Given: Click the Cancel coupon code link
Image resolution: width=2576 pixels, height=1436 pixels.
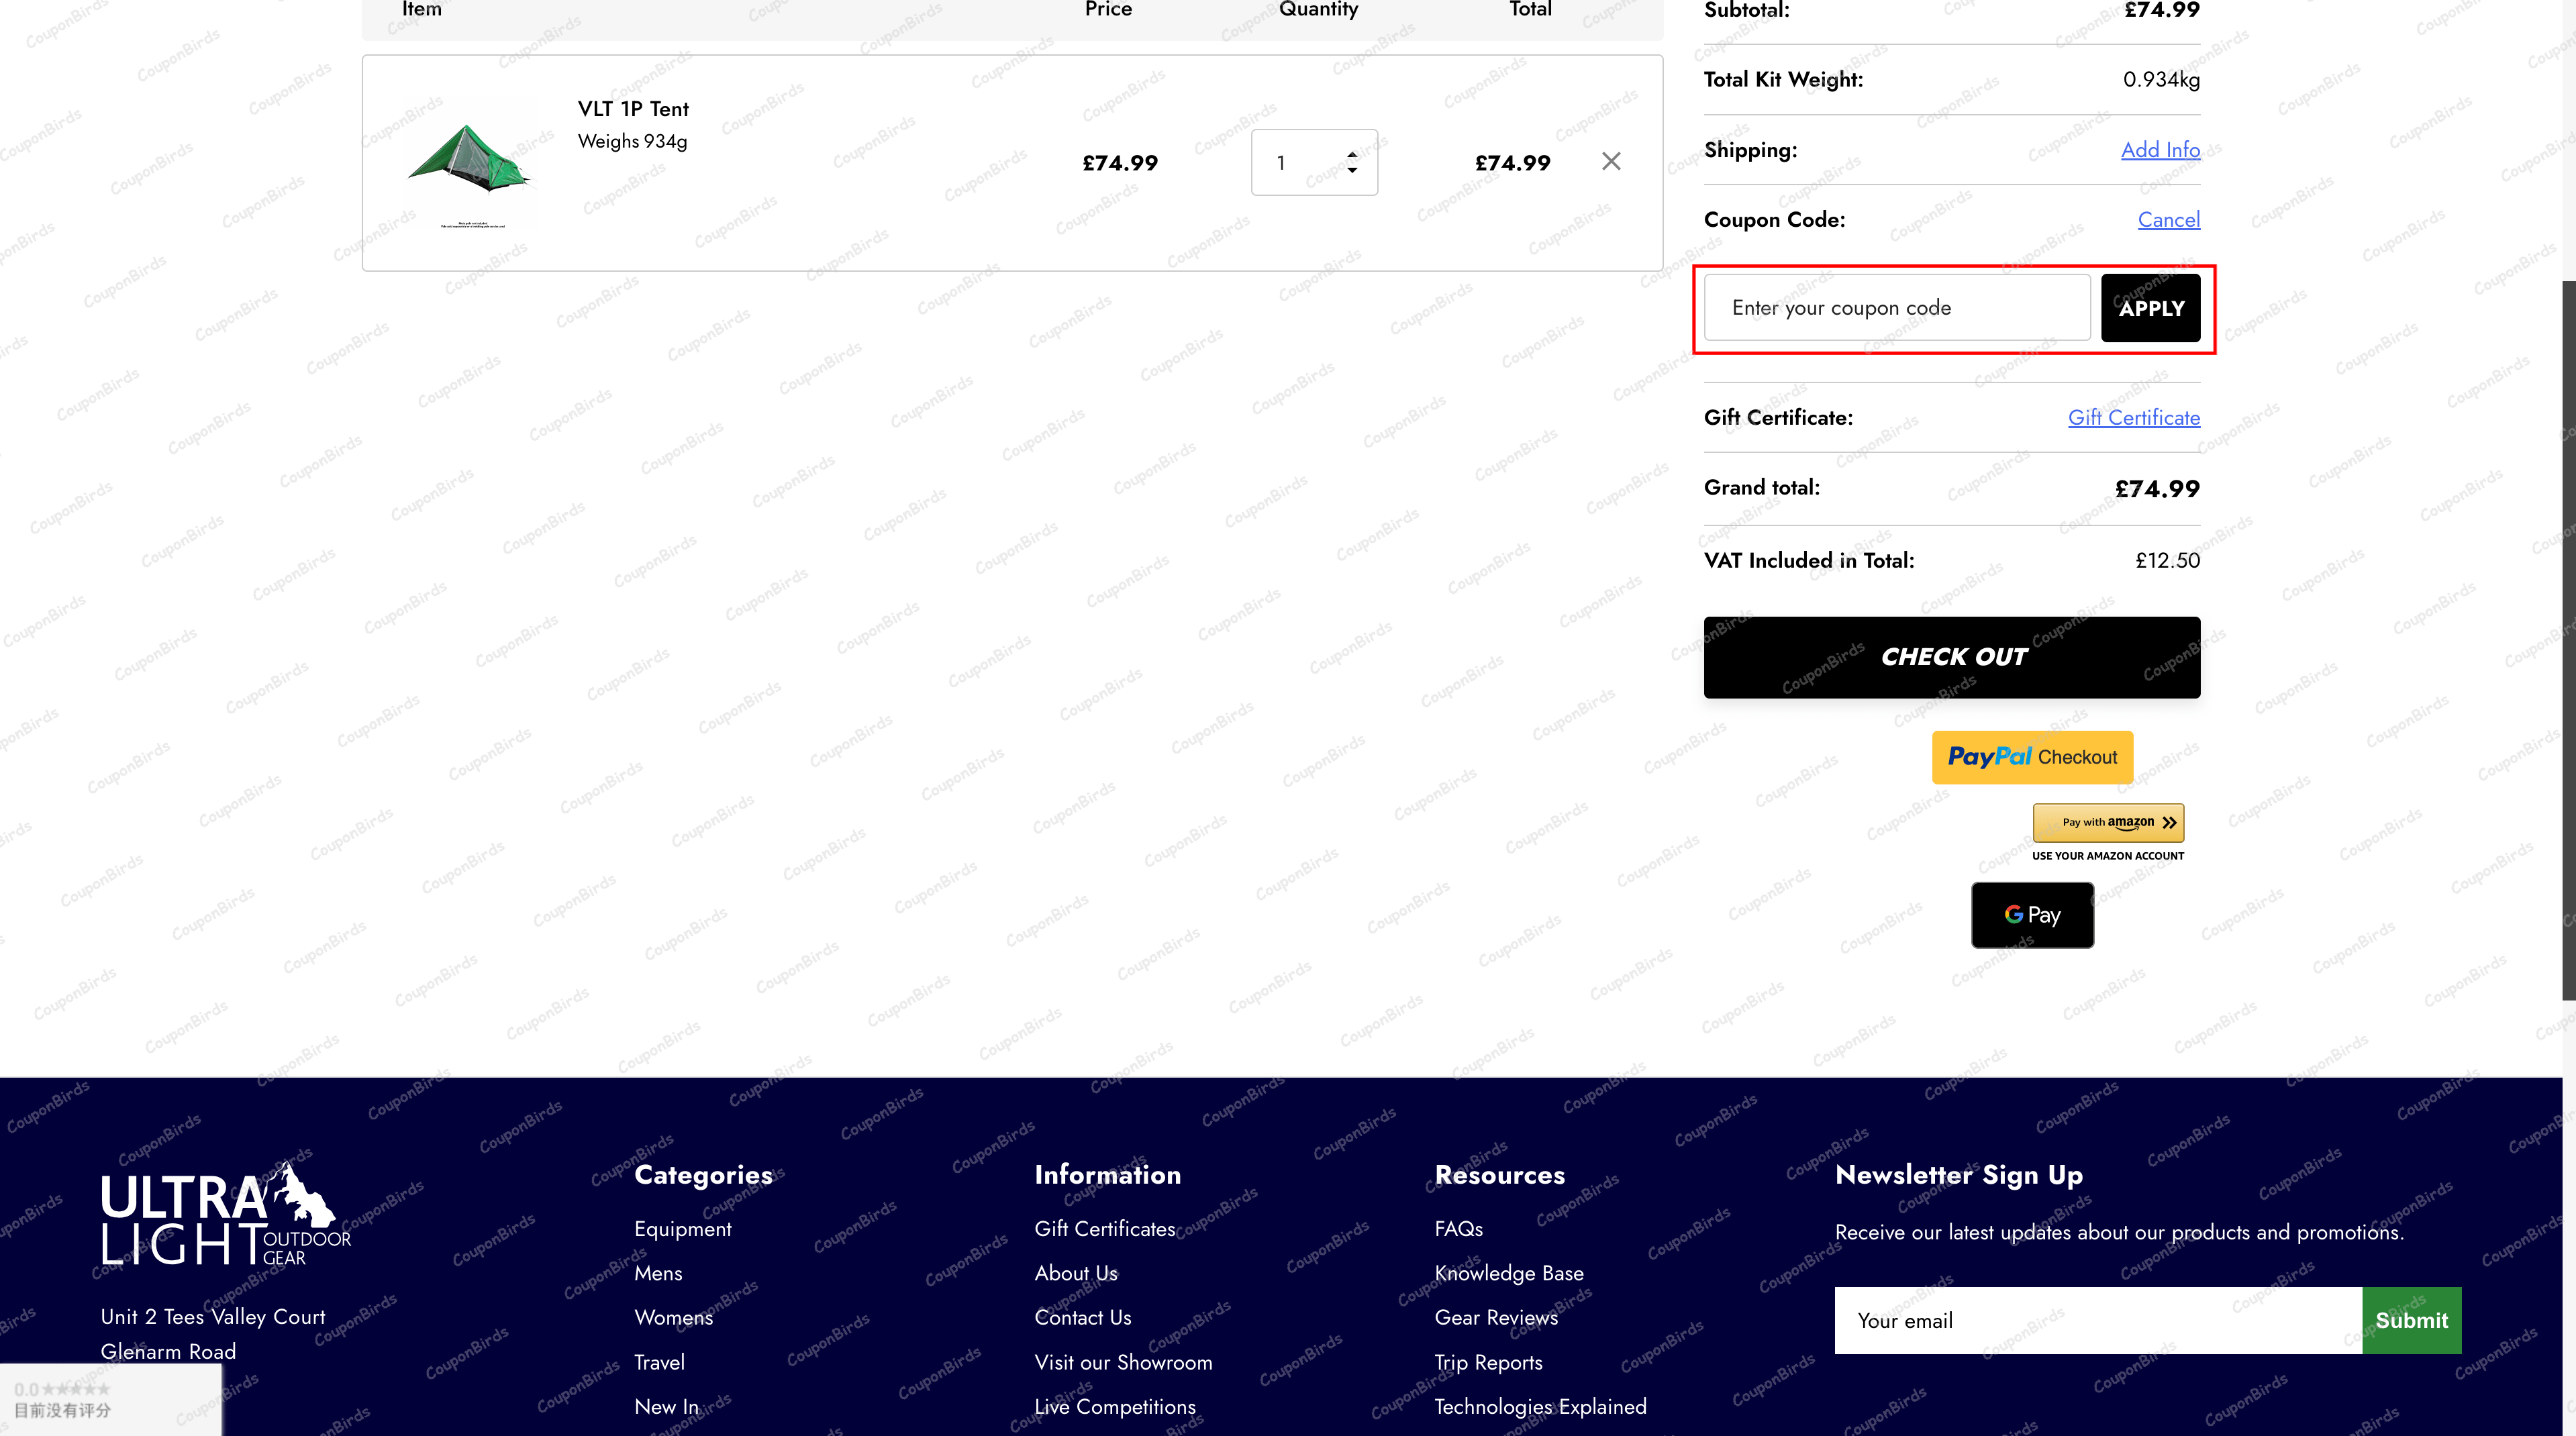Looking at the screenshot, I should click(2168, 220).
